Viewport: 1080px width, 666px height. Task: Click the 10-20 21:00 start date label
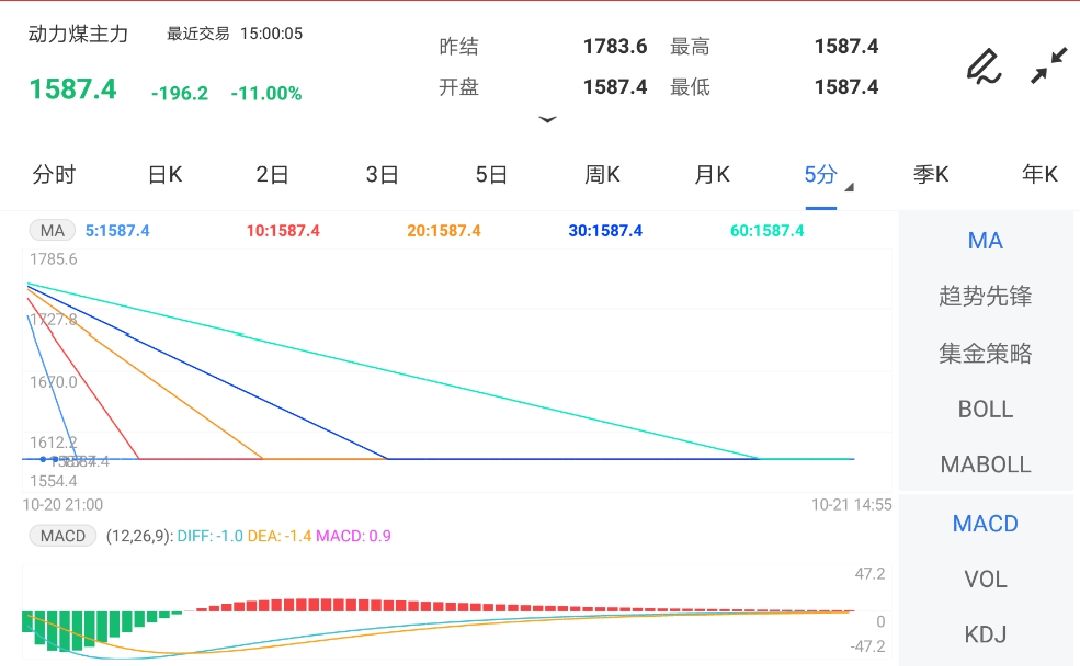pos(63,505)
